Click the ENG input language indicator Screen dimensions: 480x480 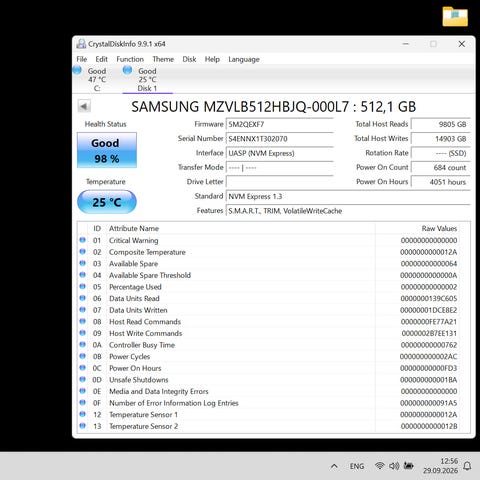point(357,466)
